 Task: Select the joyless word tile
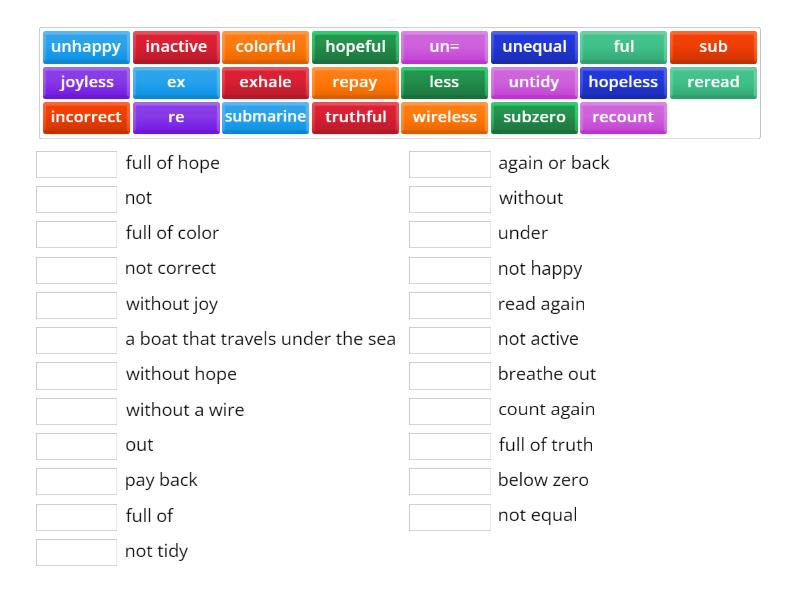tap(86, 82)
